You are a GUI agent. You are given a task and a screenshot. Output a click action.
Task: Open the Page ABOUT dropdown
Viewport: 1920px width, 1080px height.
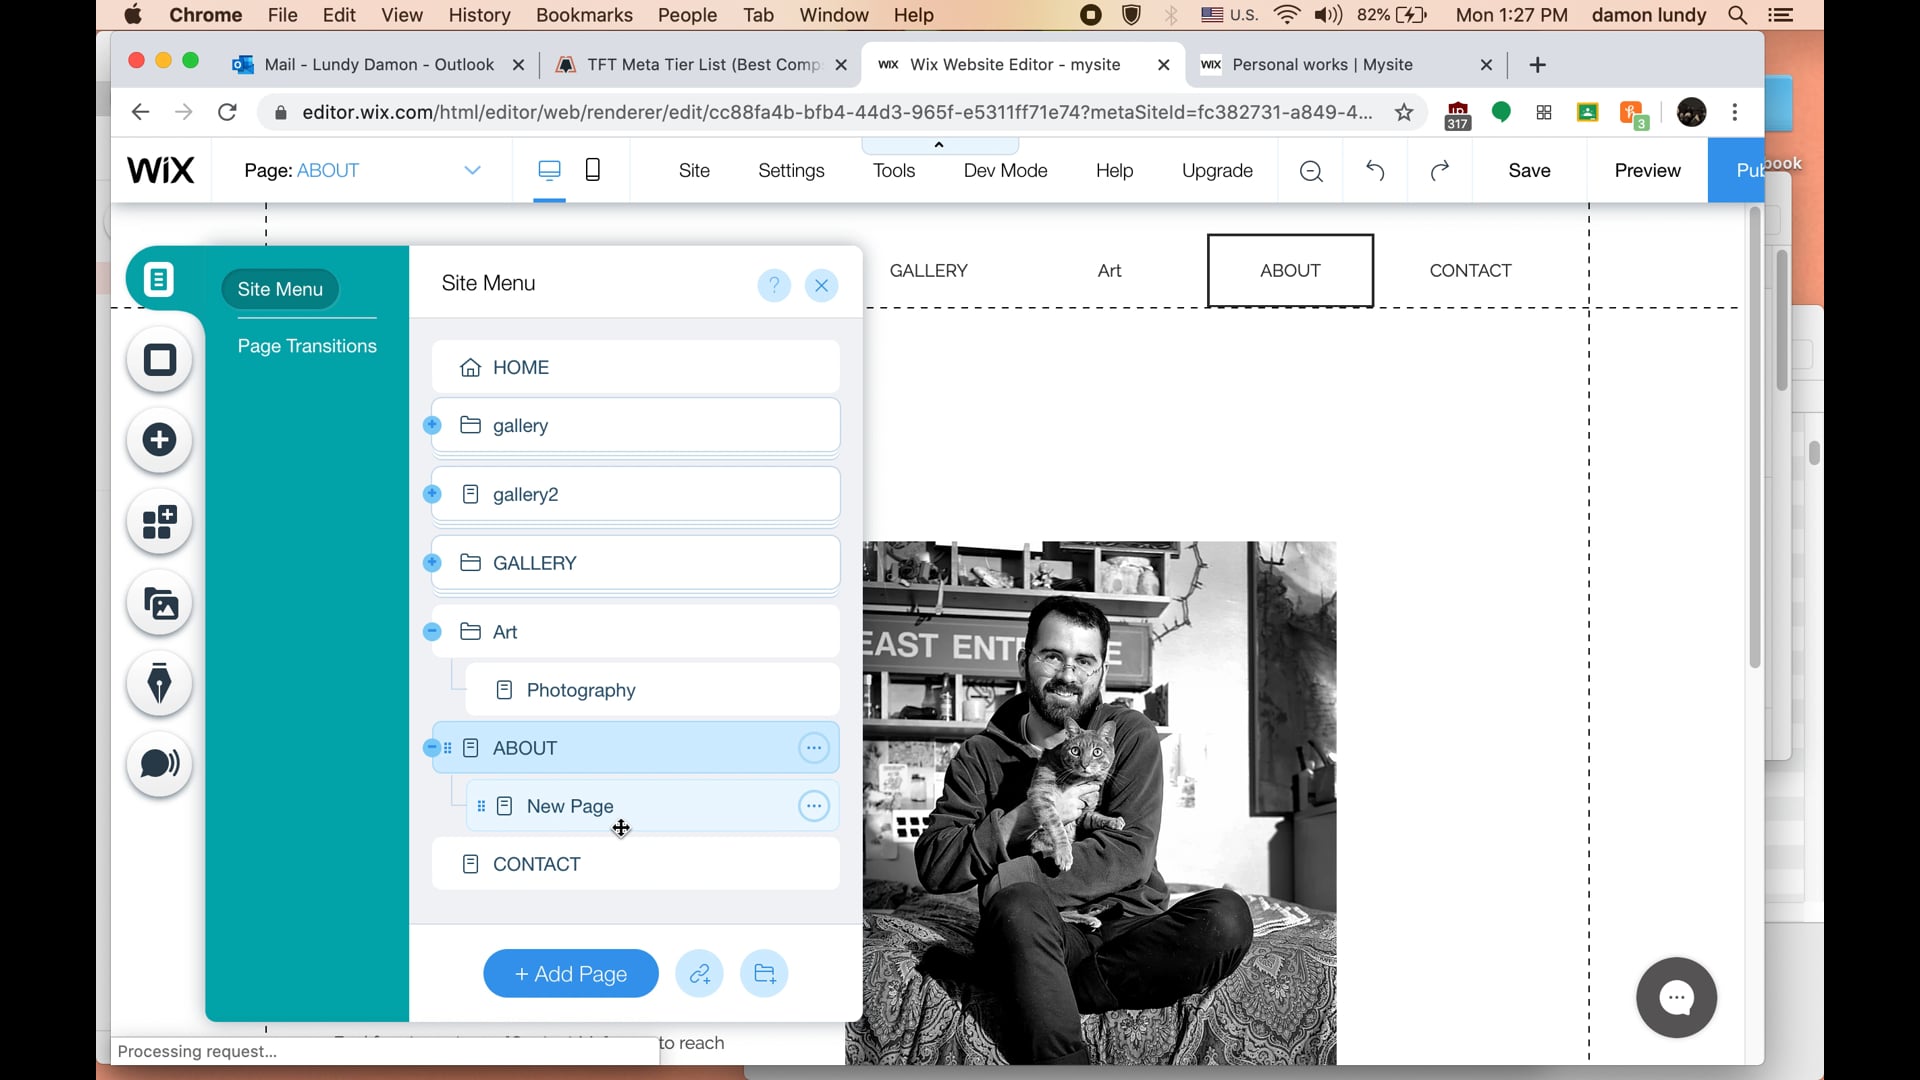coord(472,170)
